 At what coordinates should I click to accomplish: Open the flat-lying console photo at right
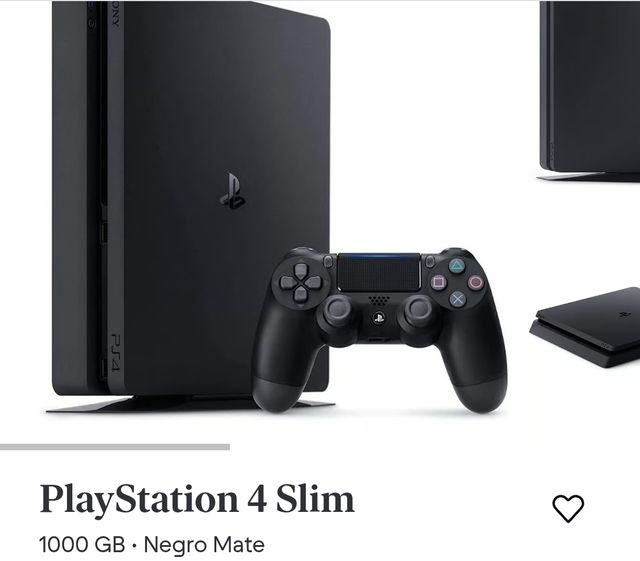pos(585,327)
